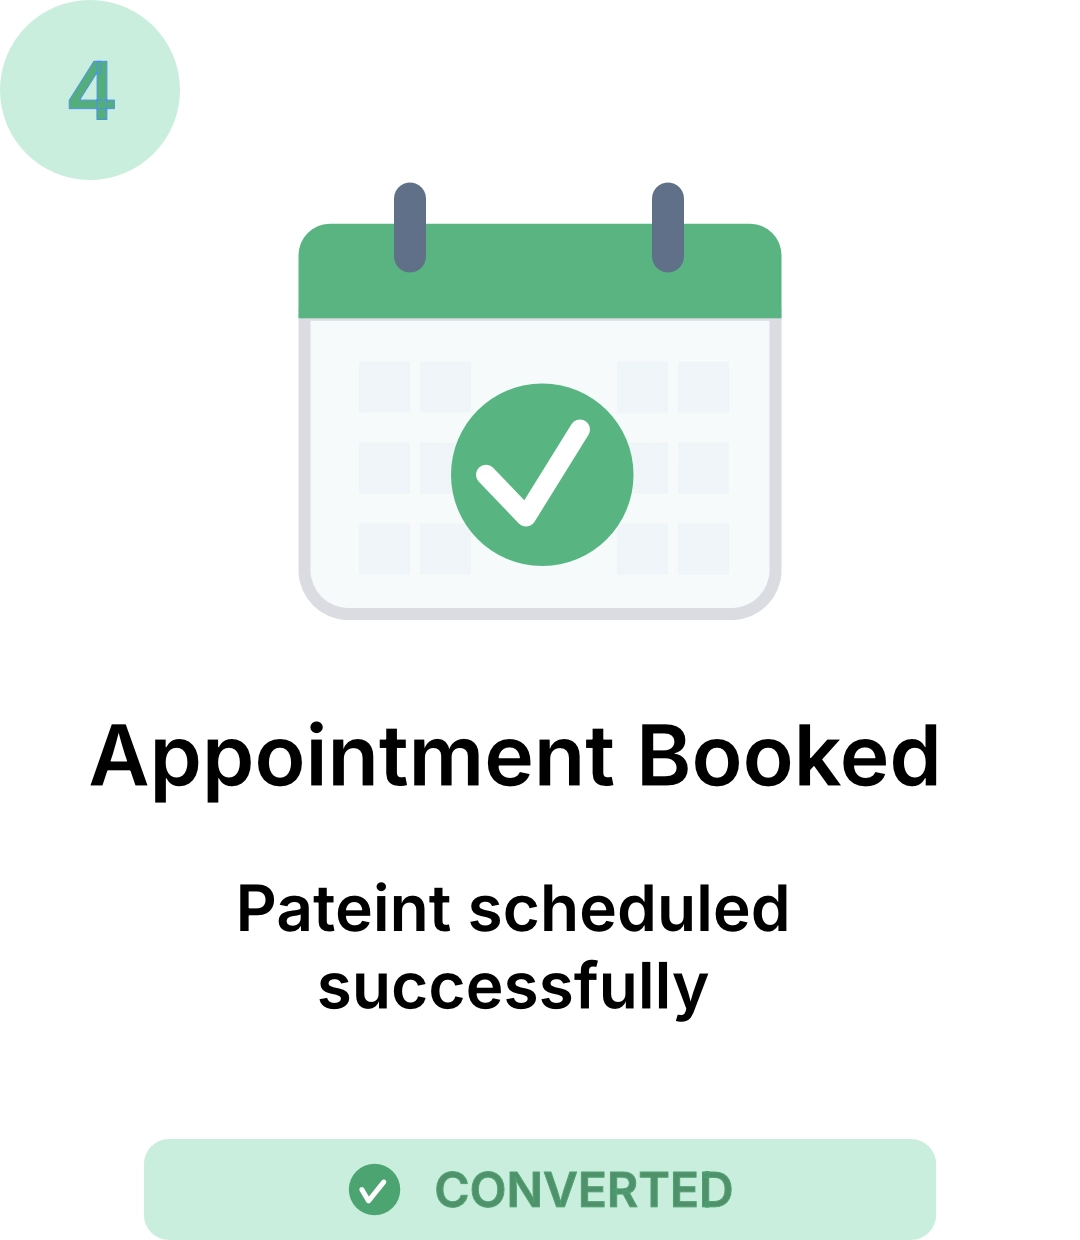The height and width of the screenshot is (1240, 1080).
Task: Click the calendar's left binder ring
Action: click(410, 227)
